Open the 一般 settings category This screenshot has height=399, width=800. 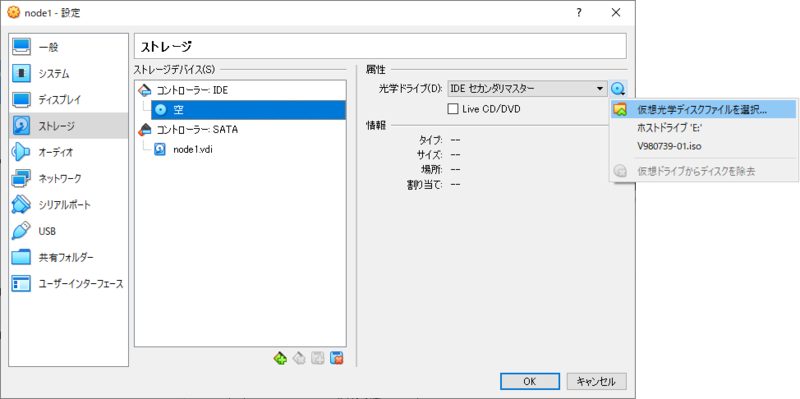coord(68,47)
